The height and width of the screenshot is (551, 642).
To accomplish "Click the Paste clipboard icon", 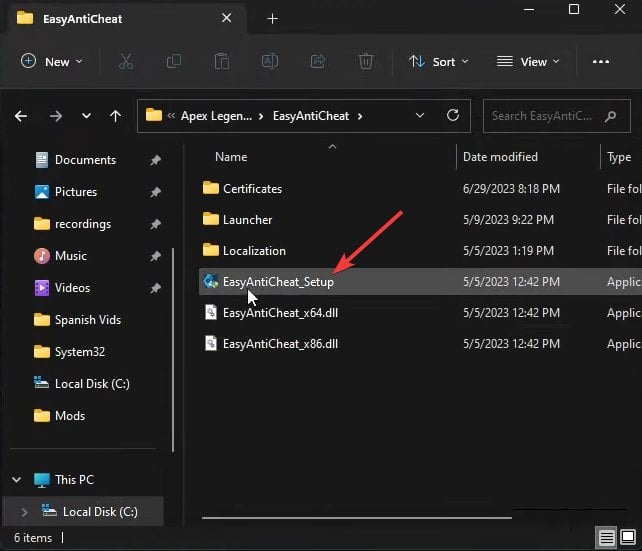I will (x=222, y=62).
